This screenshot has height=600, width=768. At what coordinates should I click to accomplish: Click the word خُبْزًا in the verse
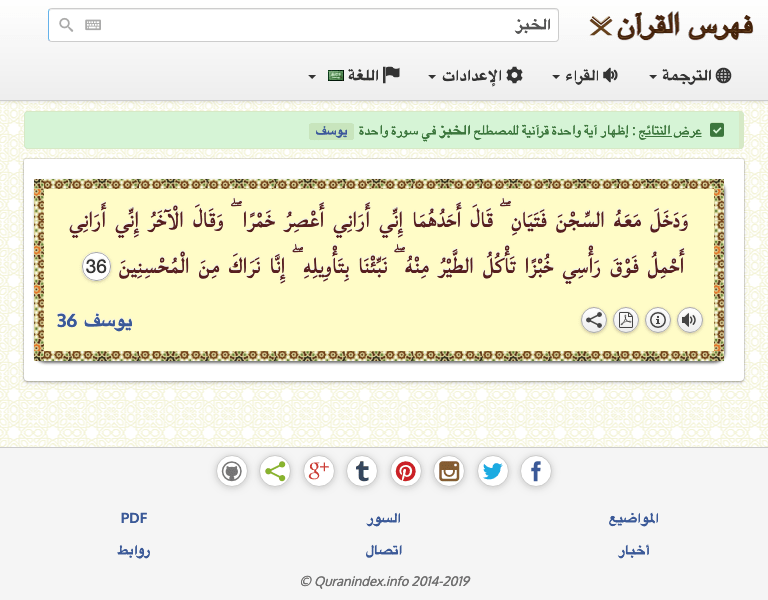(x=539, y=267)
